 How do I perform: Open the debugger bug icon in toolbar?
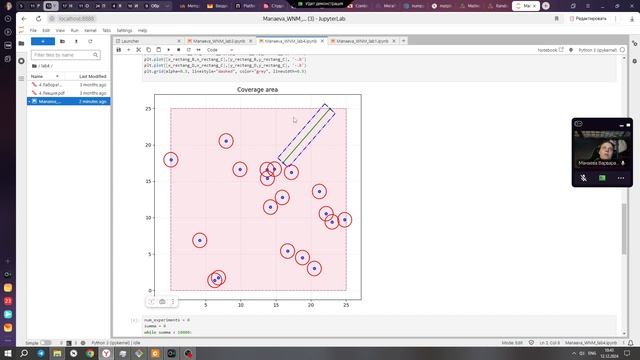[x=571, y=50]
